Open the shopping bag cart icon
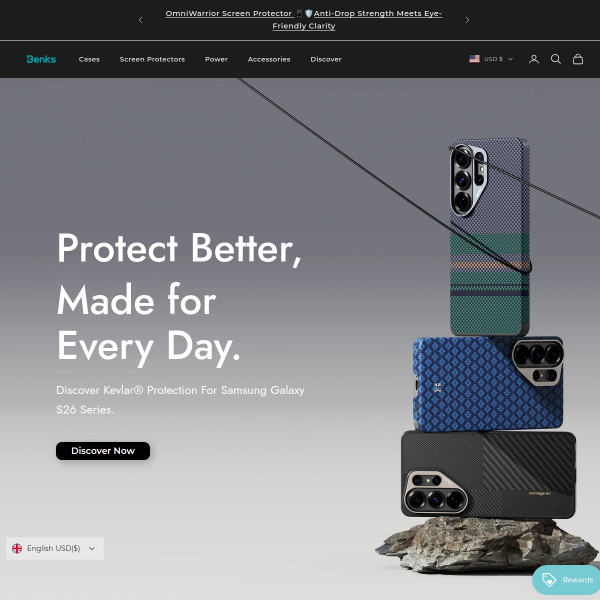 [578, 59]
